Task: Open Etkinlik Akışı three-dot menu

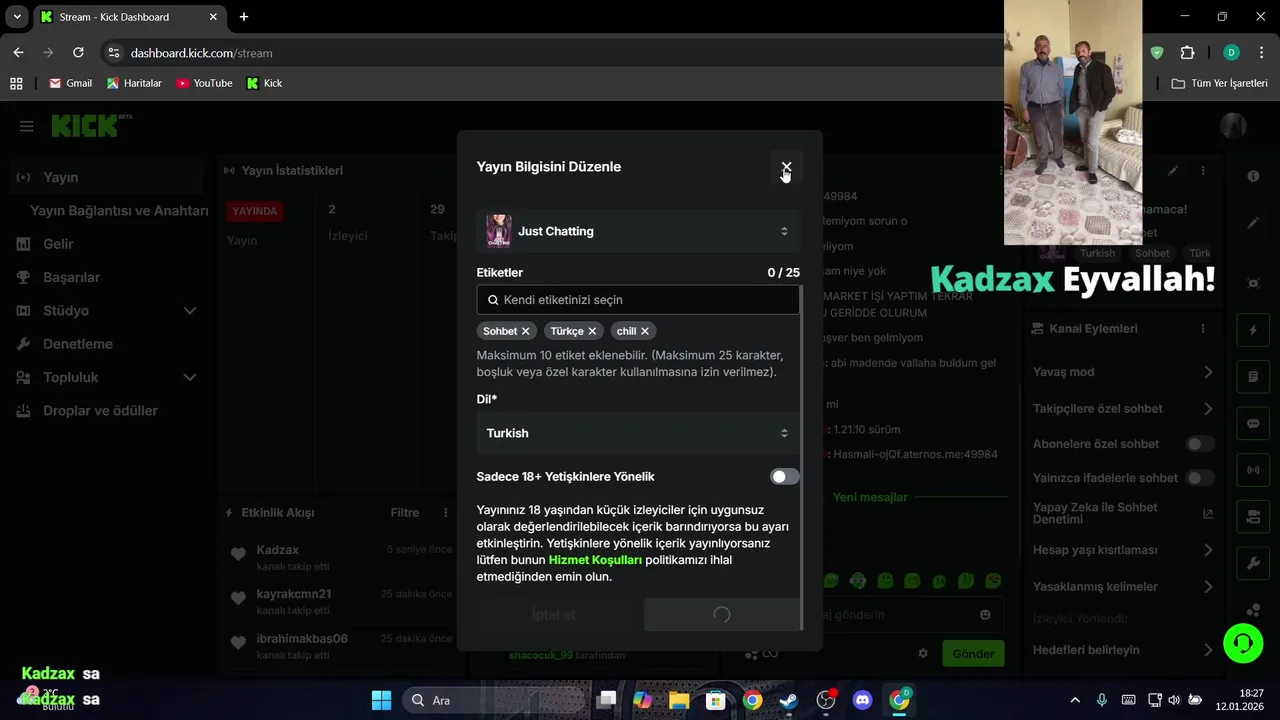Action: click(x=446, y=513)
